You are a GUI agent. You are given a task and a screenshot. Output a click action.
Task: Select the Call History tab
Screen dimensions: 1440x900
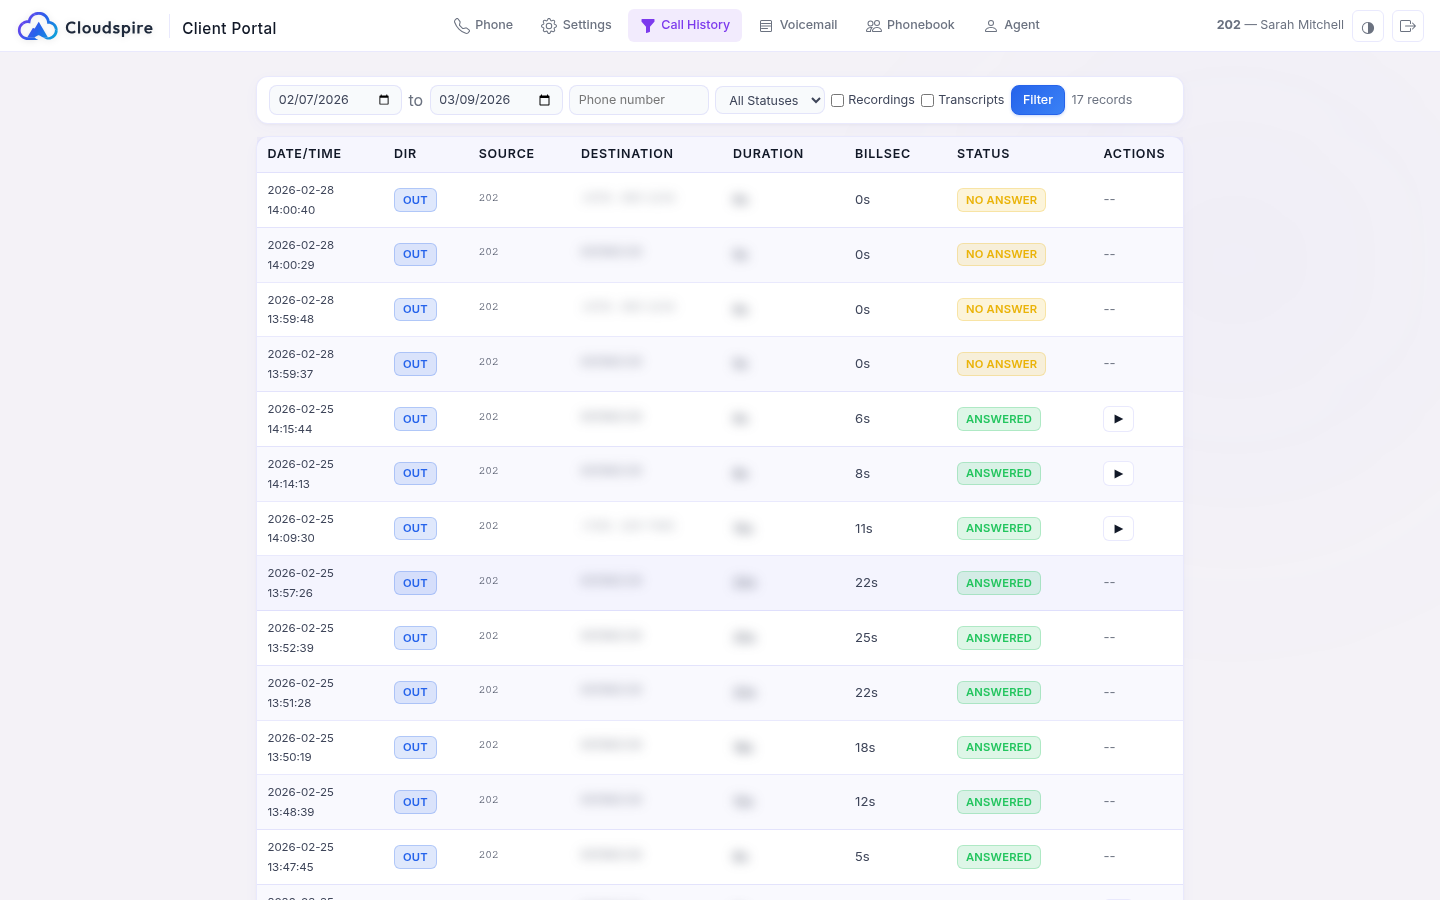tap(685, 25)
